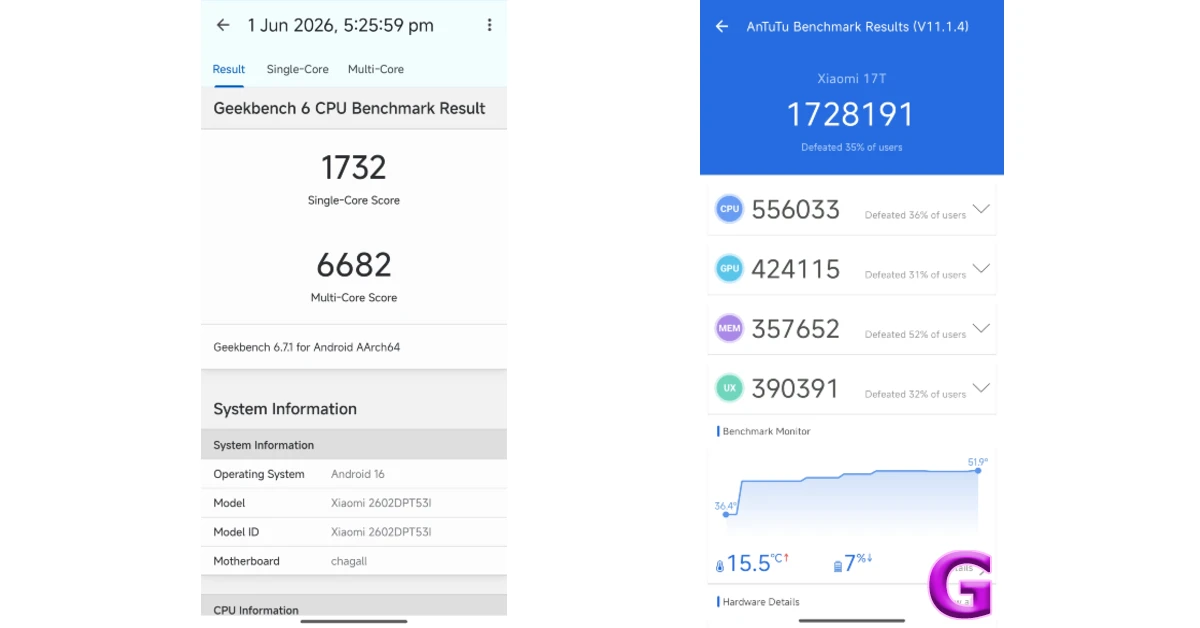
Task: Switch to the Multi-Core tab
Action: pyautogui.click(x=376, y=69)
